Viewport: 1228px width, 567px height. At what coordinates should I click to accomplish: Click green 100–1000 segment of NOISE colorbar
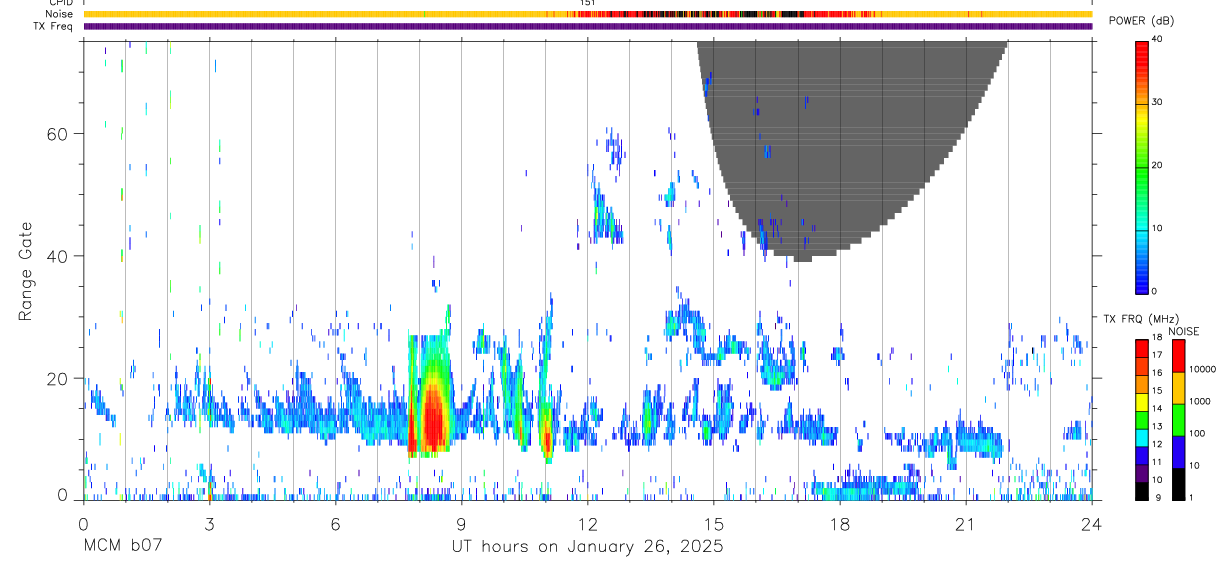pos(1178,419)
